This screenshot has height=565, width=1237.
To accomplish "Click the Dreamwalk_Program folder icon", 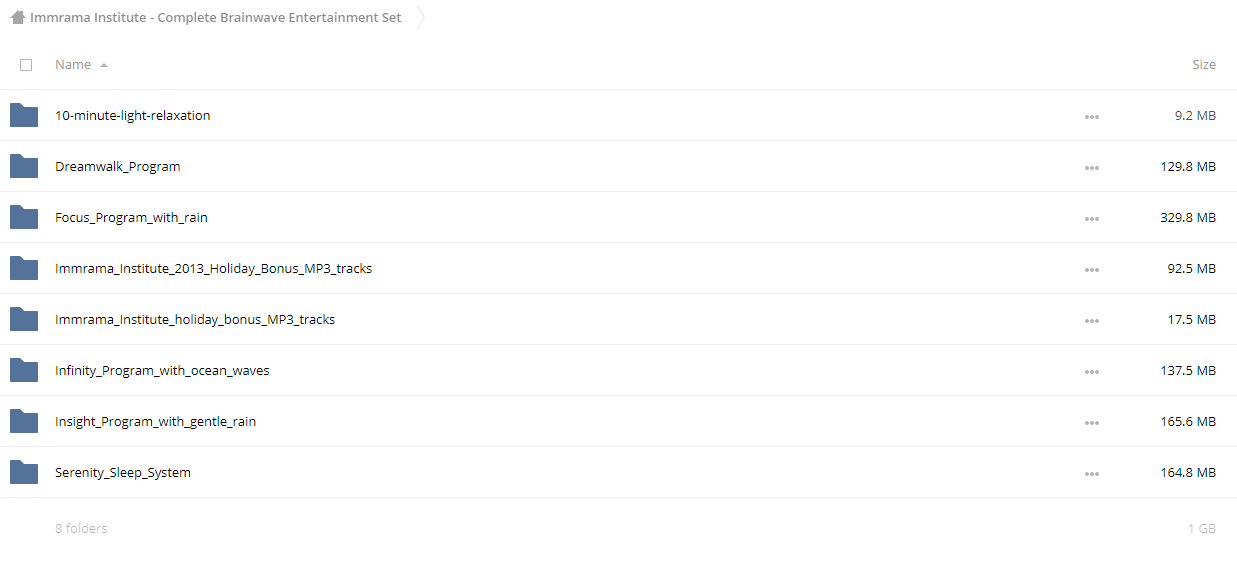I will click(24, 166).
